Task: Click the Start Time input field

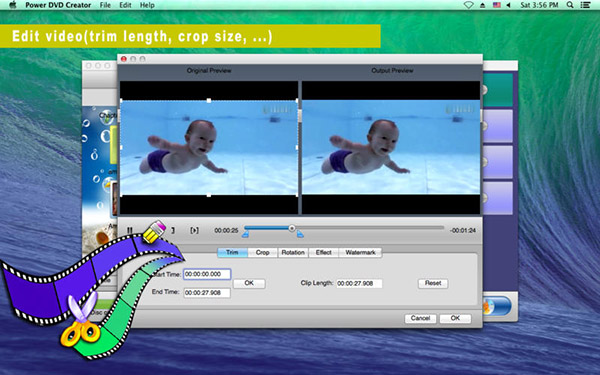Action: coord(207,274)
